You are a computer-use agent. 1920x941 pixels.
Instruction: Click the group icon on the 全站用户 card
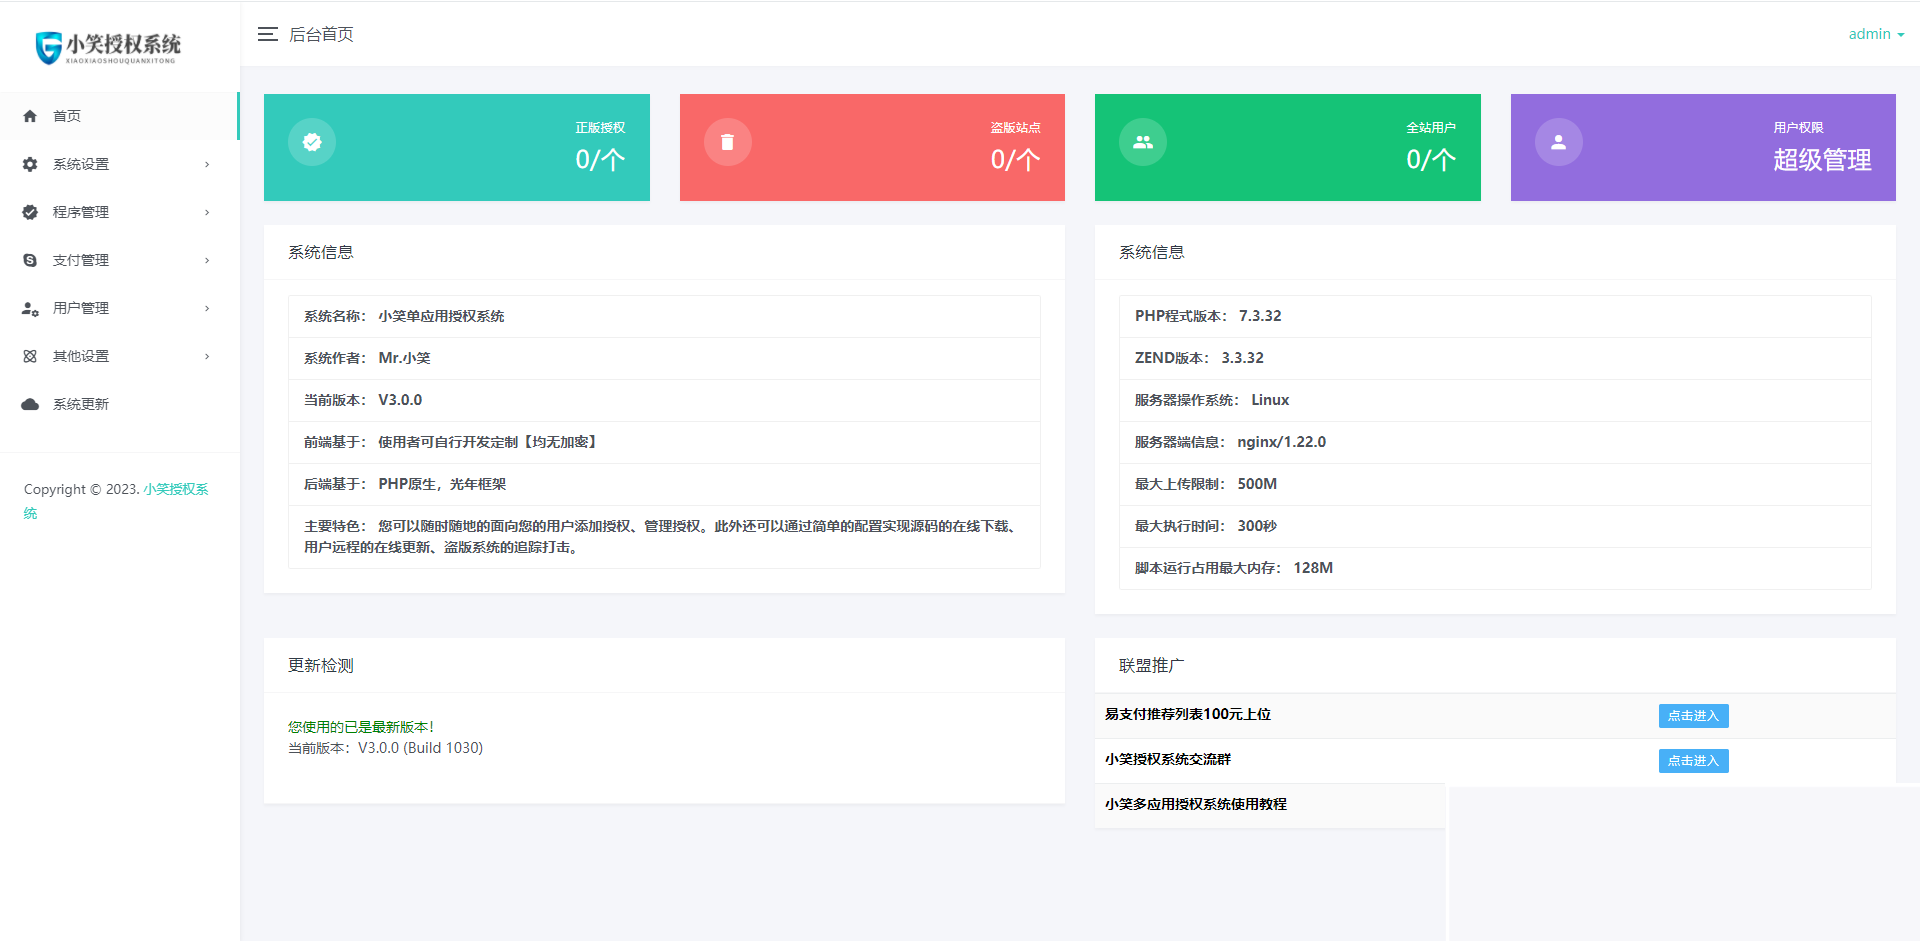point(1142,142)
